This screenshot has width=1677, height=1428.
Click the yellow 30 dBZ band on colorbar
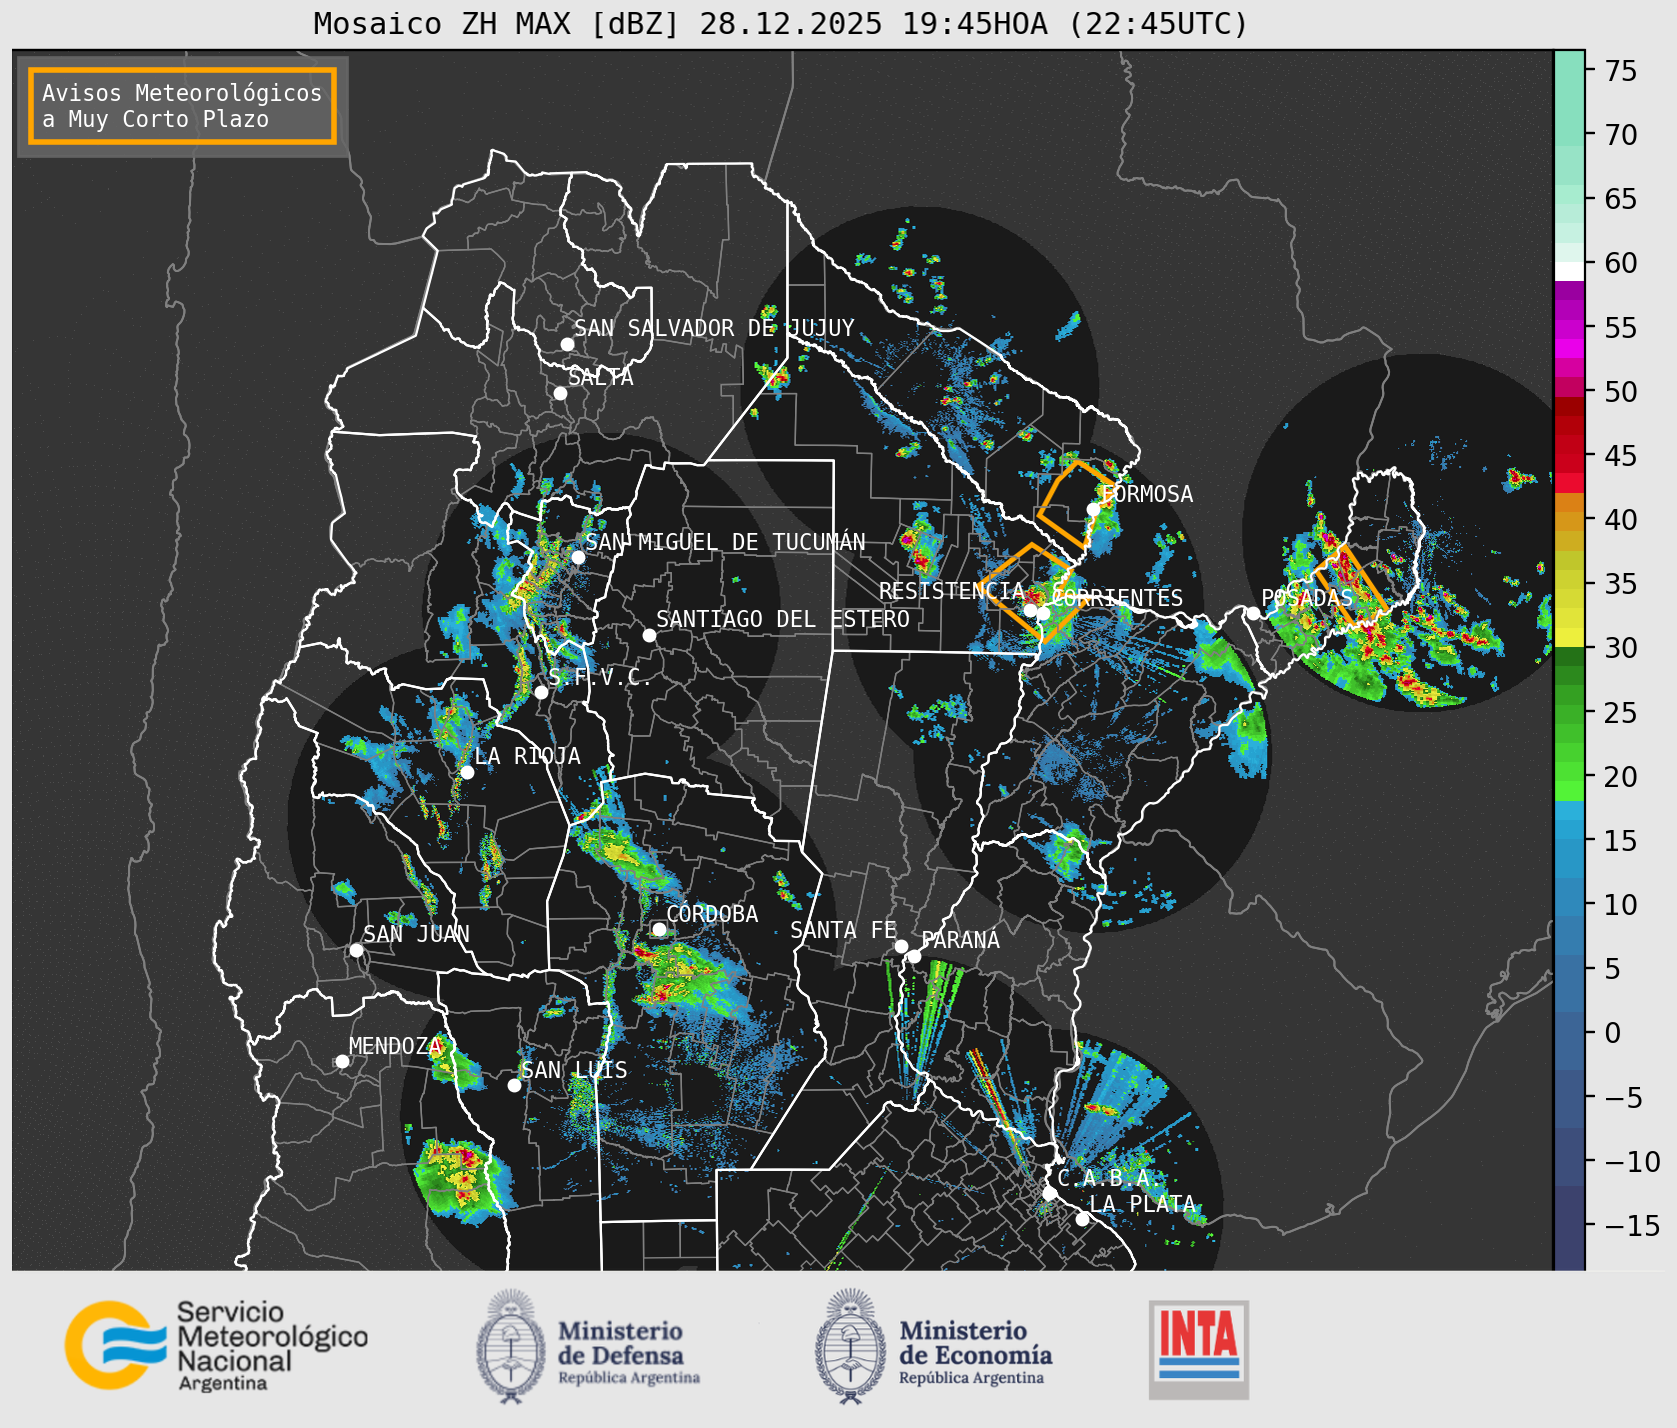point(1569,637)
